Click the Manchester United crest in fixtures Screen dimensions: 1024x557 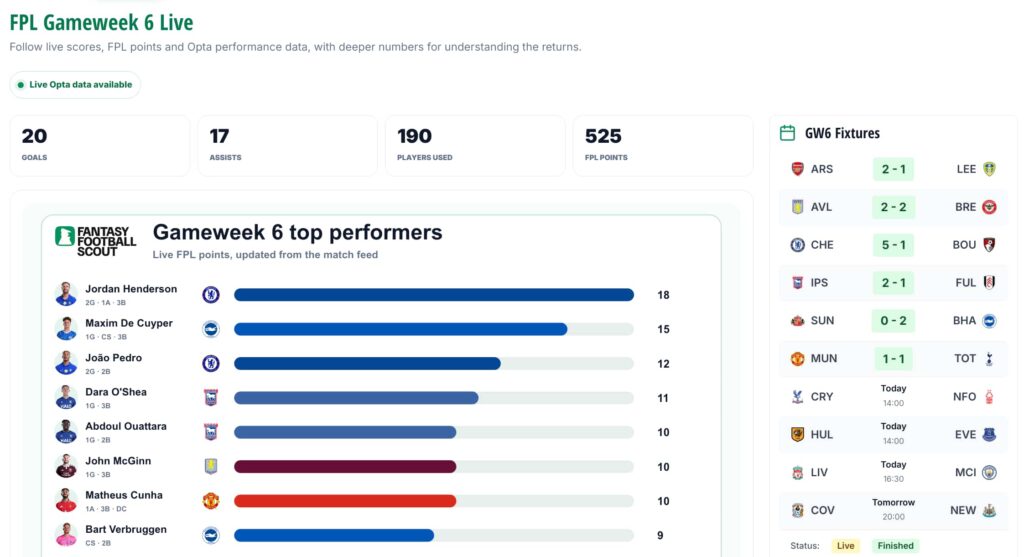click(x=797, y=358)
